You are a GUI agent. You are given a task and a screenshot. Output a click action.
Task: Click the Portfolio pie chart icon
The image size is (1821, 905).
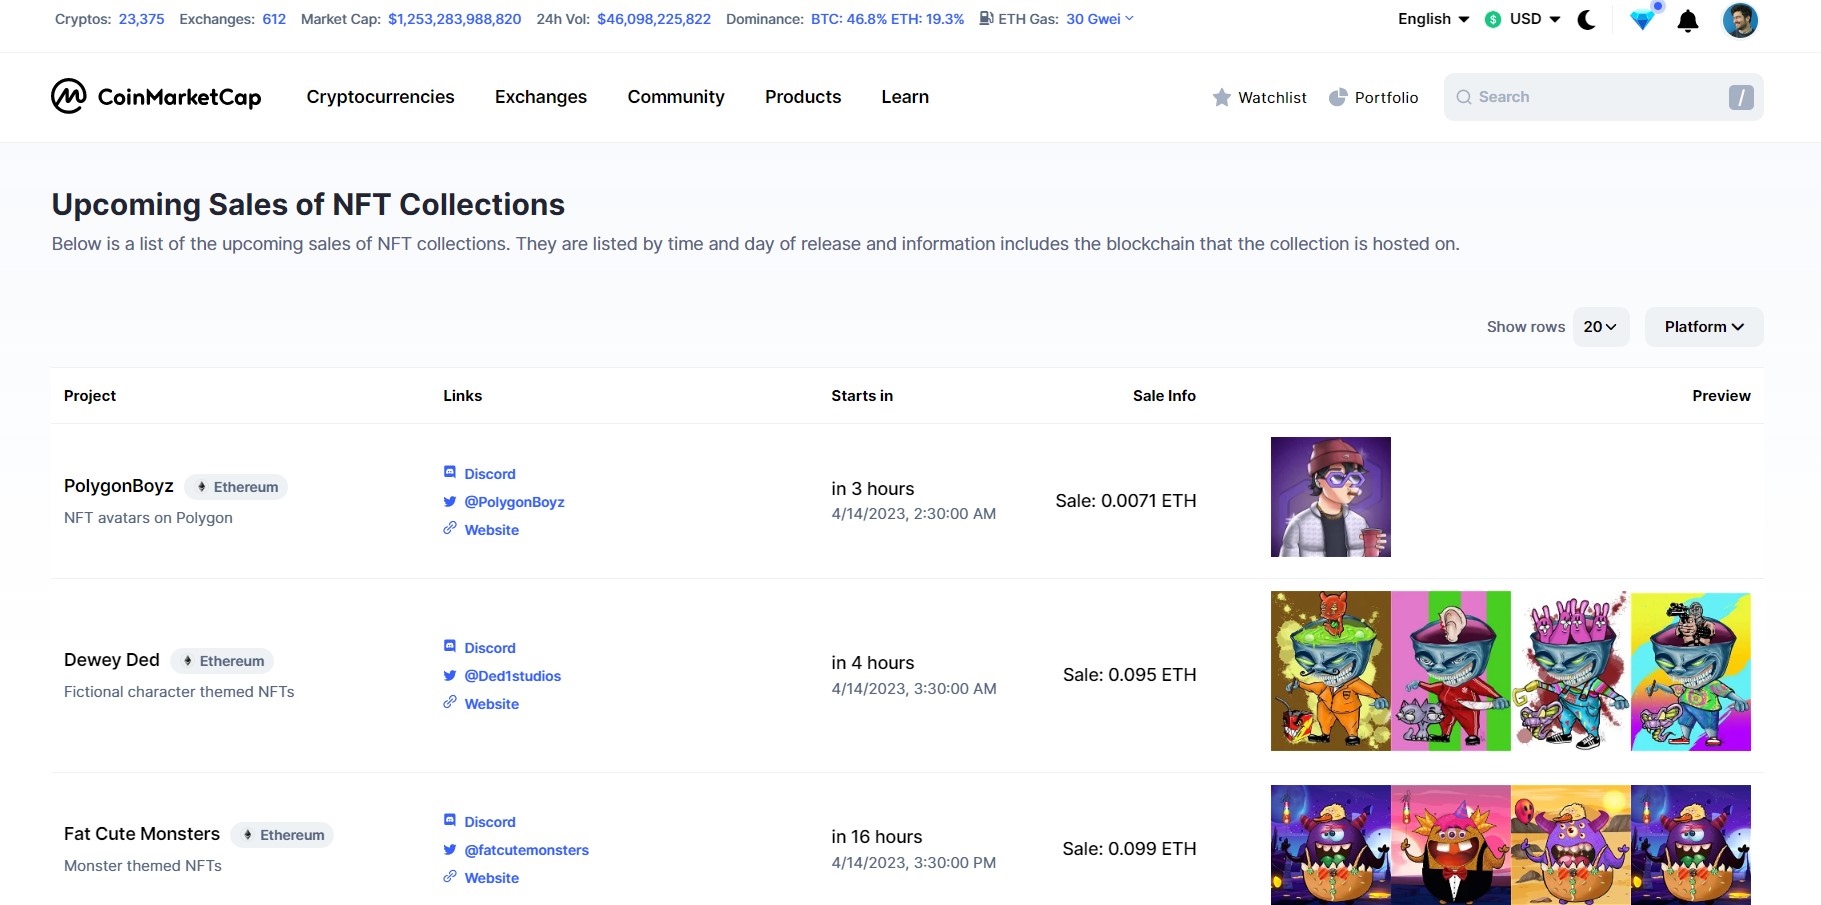[1338, 97]
